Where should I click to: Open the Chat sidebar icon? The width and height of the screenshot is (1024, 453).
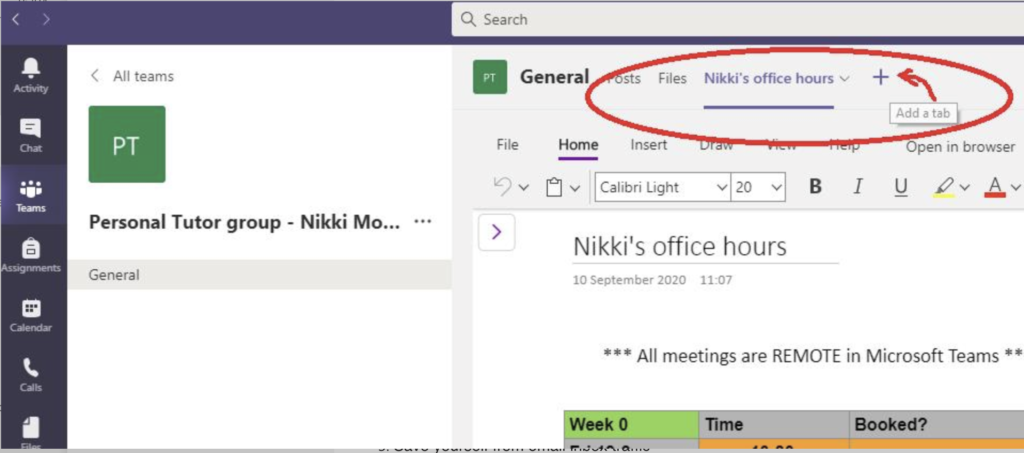coord(31,134)
